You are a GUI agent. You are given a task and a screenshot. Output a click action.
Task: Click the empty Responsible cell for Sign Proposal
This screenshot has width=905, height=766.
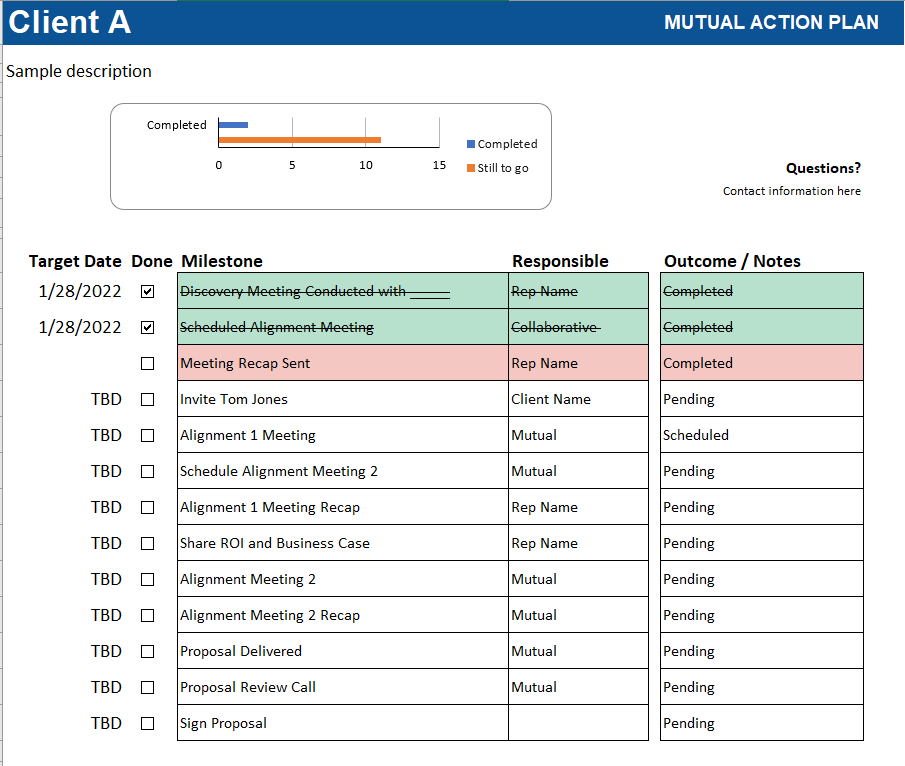coord(578,723)
